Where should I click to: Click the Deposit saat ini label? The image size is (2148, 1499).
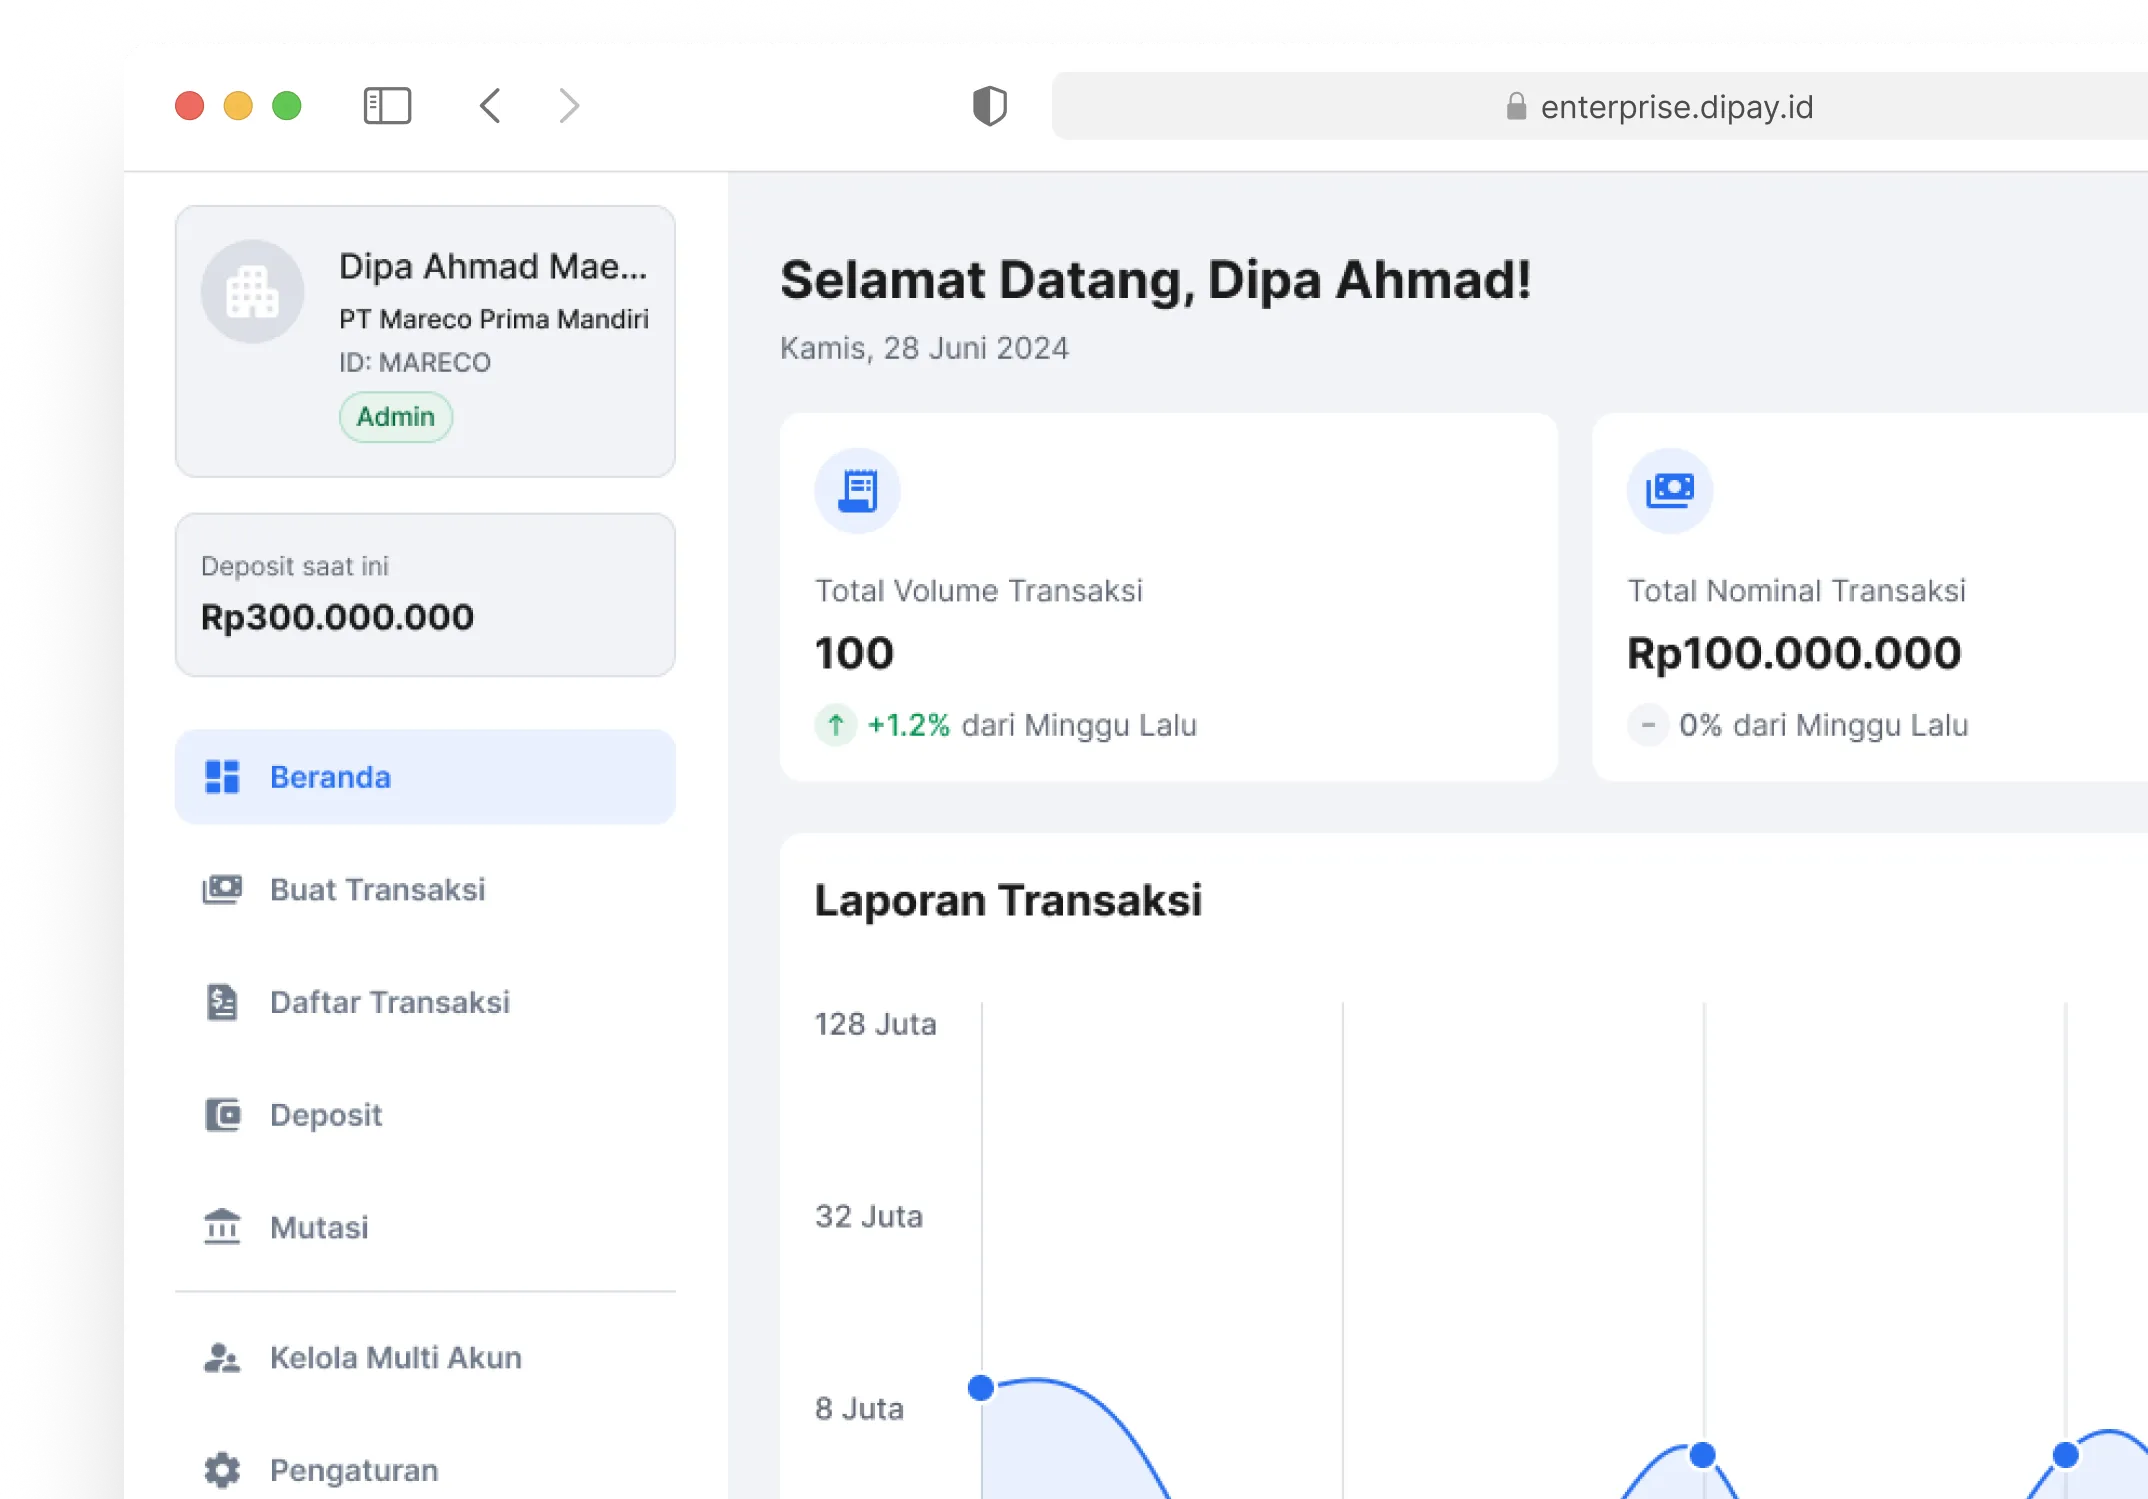coord(295,566)
